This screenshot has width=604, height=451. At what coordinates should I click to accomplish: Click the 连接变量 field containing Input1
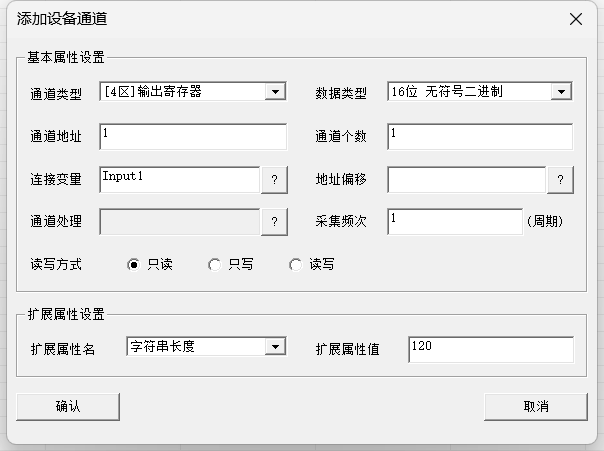point(179,179)
